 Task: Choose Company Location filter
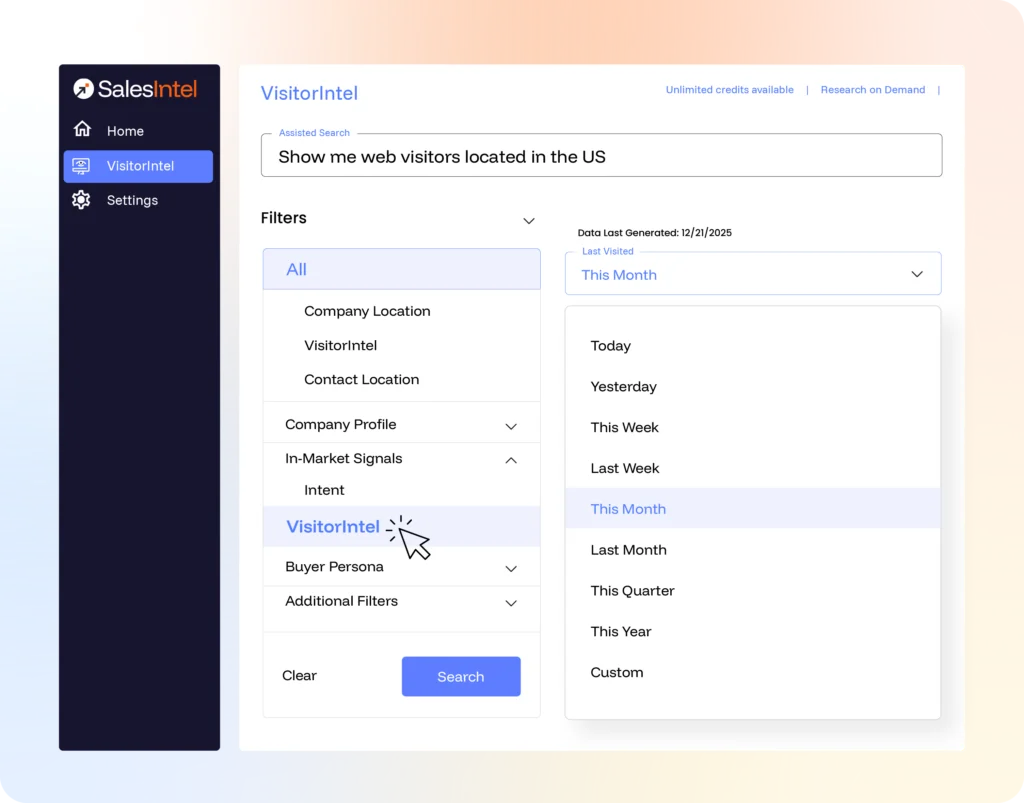pyautogui.click(x=367, y=311)
